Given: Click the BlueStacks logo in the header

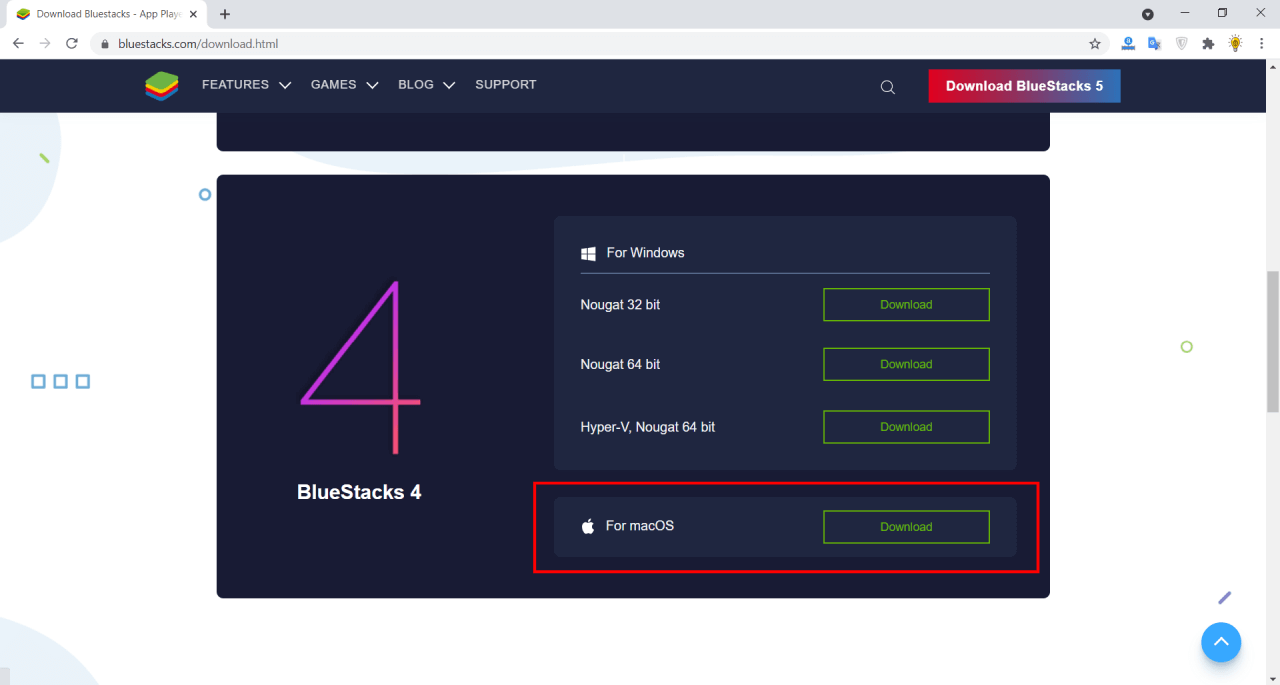Looking at the screenshot, I should 162,86.
